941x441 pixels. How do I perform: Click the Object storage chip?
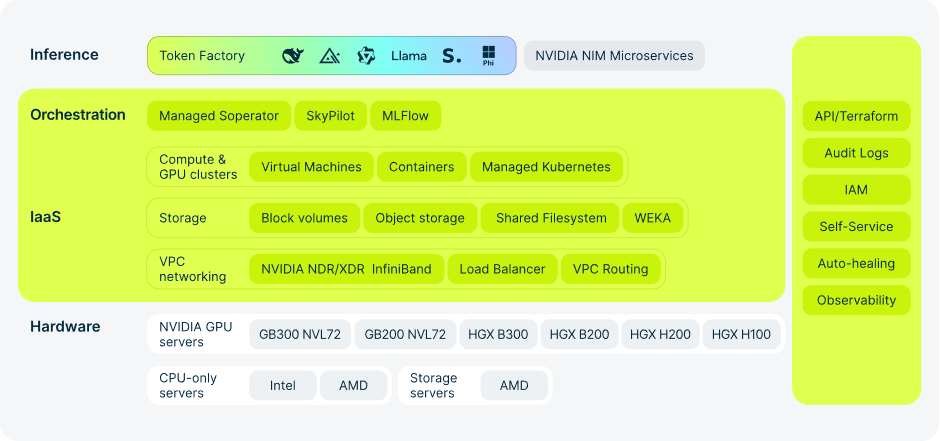420,218
